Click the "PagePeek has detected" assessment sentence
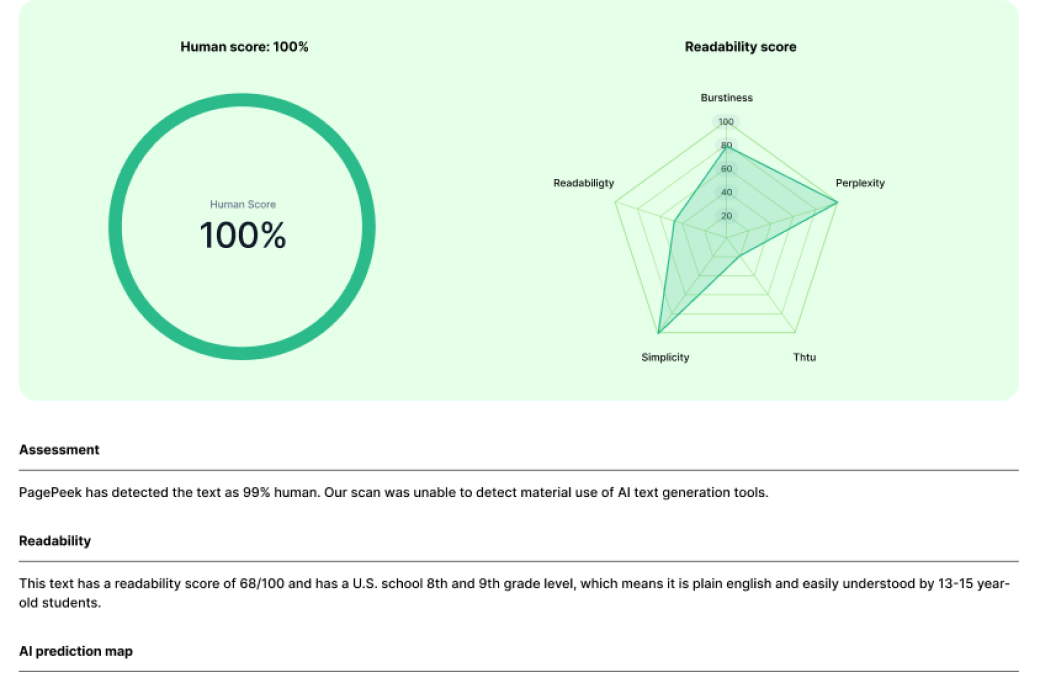Image resolution: width=1040 pixels, height=676 pixels. (393, 493)
